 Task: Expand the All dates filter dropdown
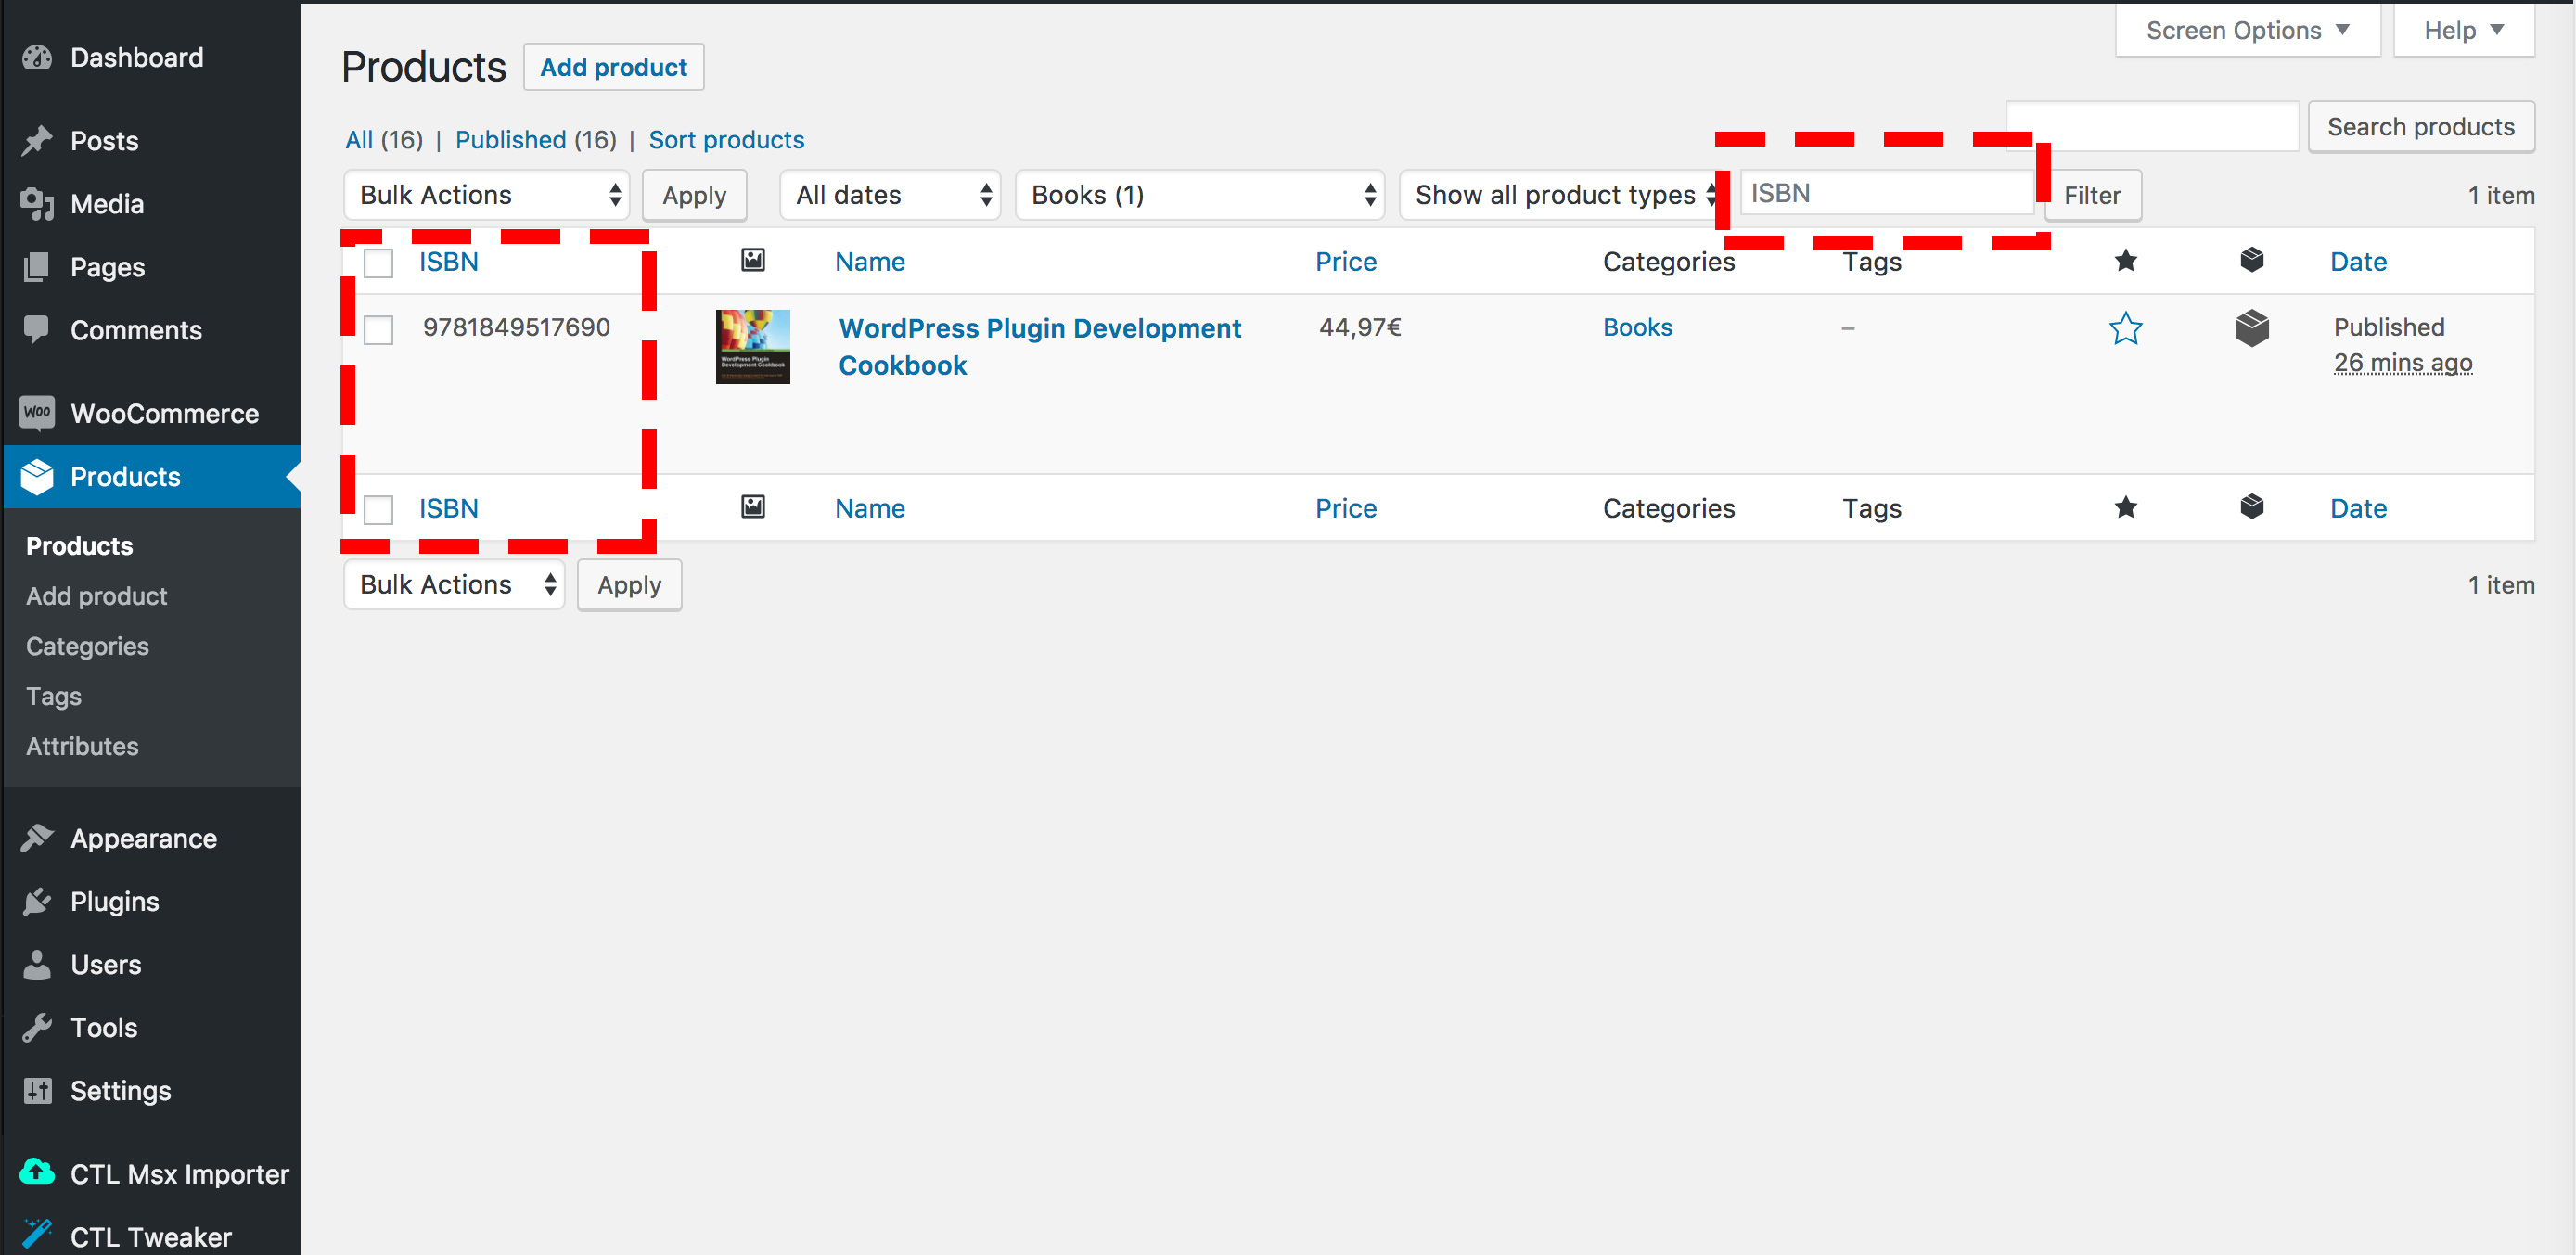(x=889, y=196)
